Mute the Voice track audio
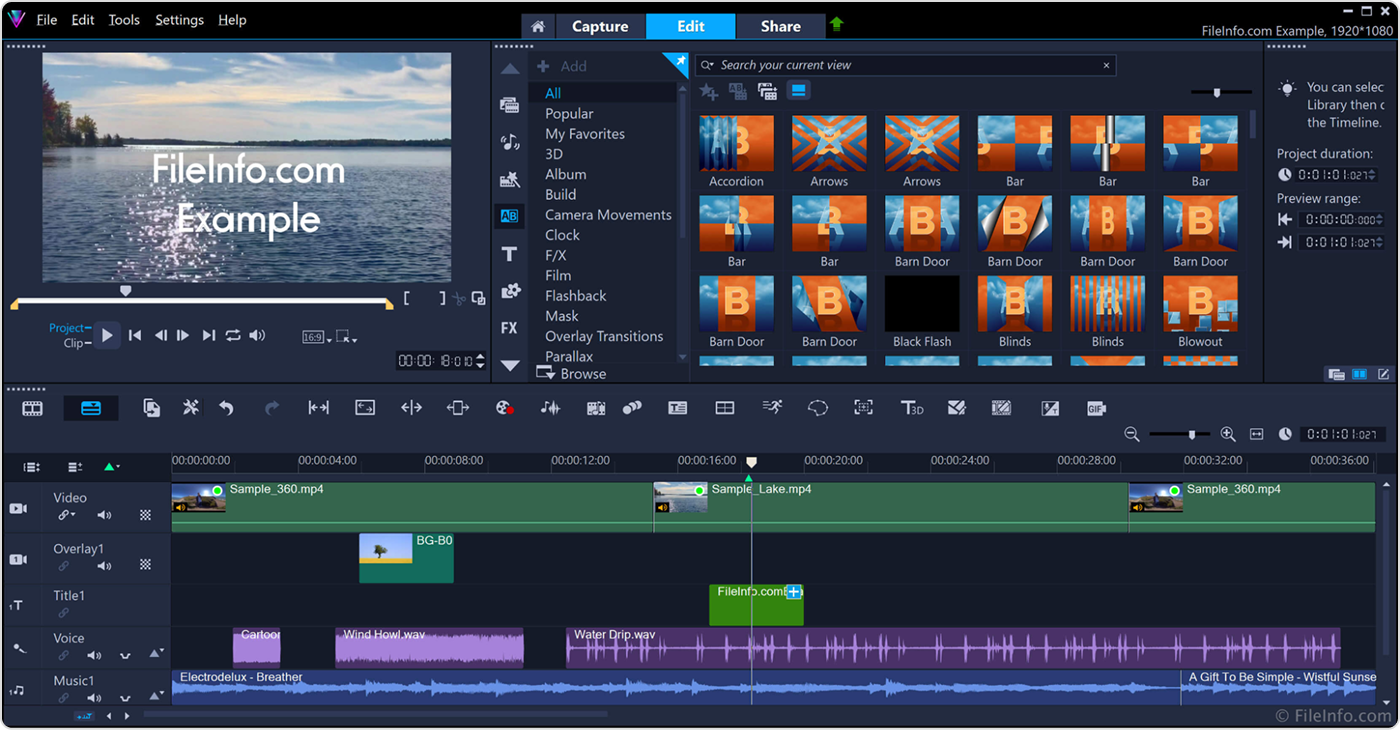Viewport: 1400px width, 730px height. (x=94, y=656)
